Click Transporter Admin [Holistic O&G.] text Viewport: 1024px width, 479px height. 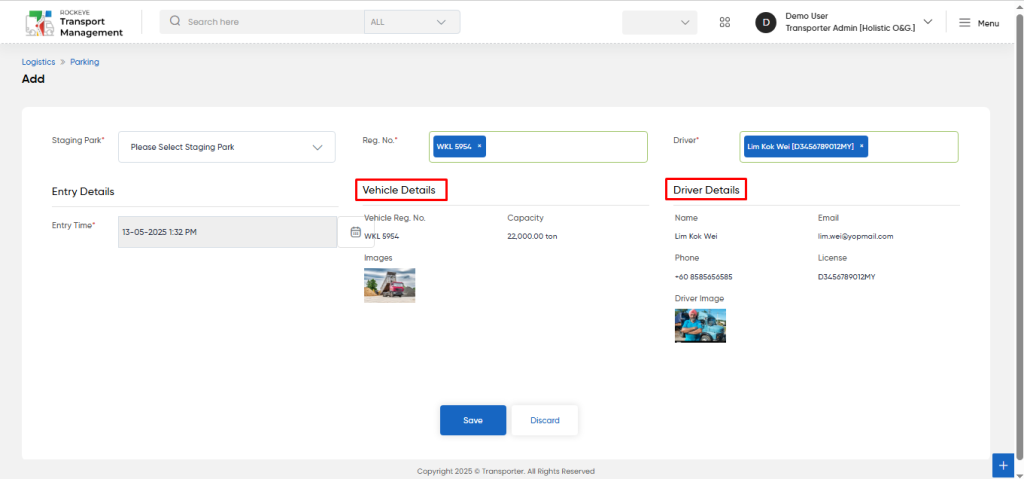pos(850,28)
